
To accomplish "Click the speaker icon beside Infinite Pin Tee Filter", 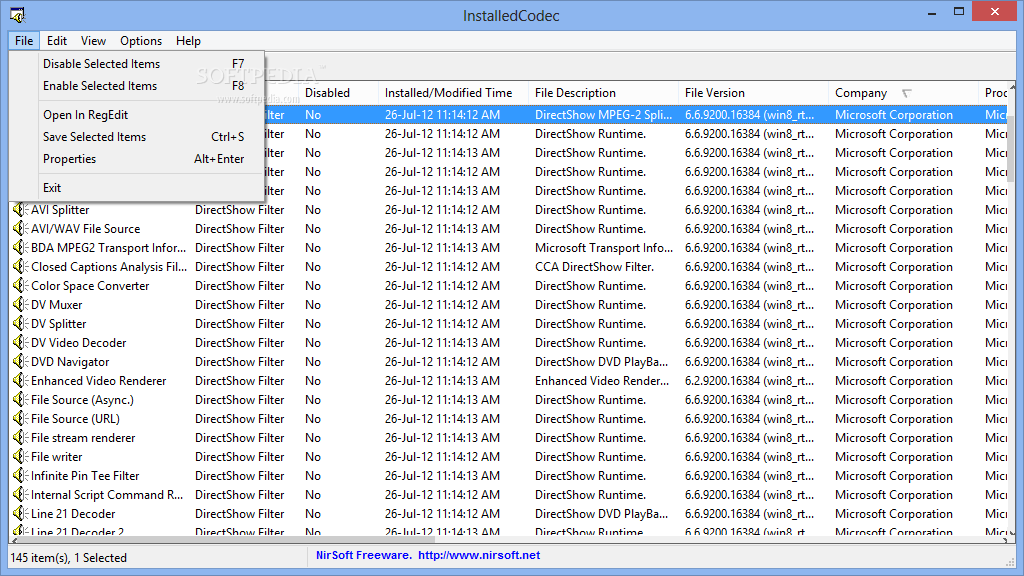I will (x=20, y=475).
